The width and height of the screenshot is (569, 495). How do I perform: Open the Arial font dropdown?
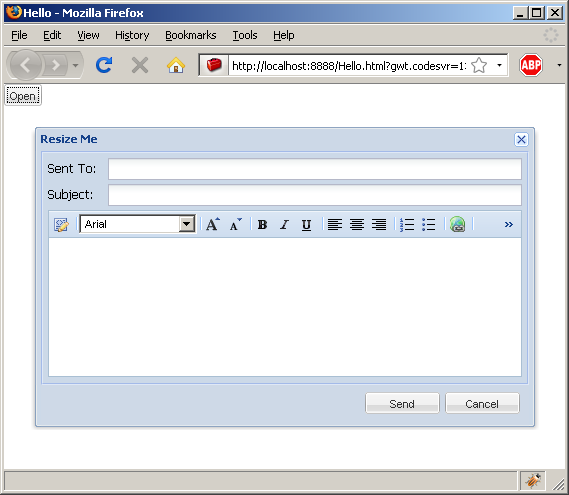pyautogui.click(x=187, y=224)
